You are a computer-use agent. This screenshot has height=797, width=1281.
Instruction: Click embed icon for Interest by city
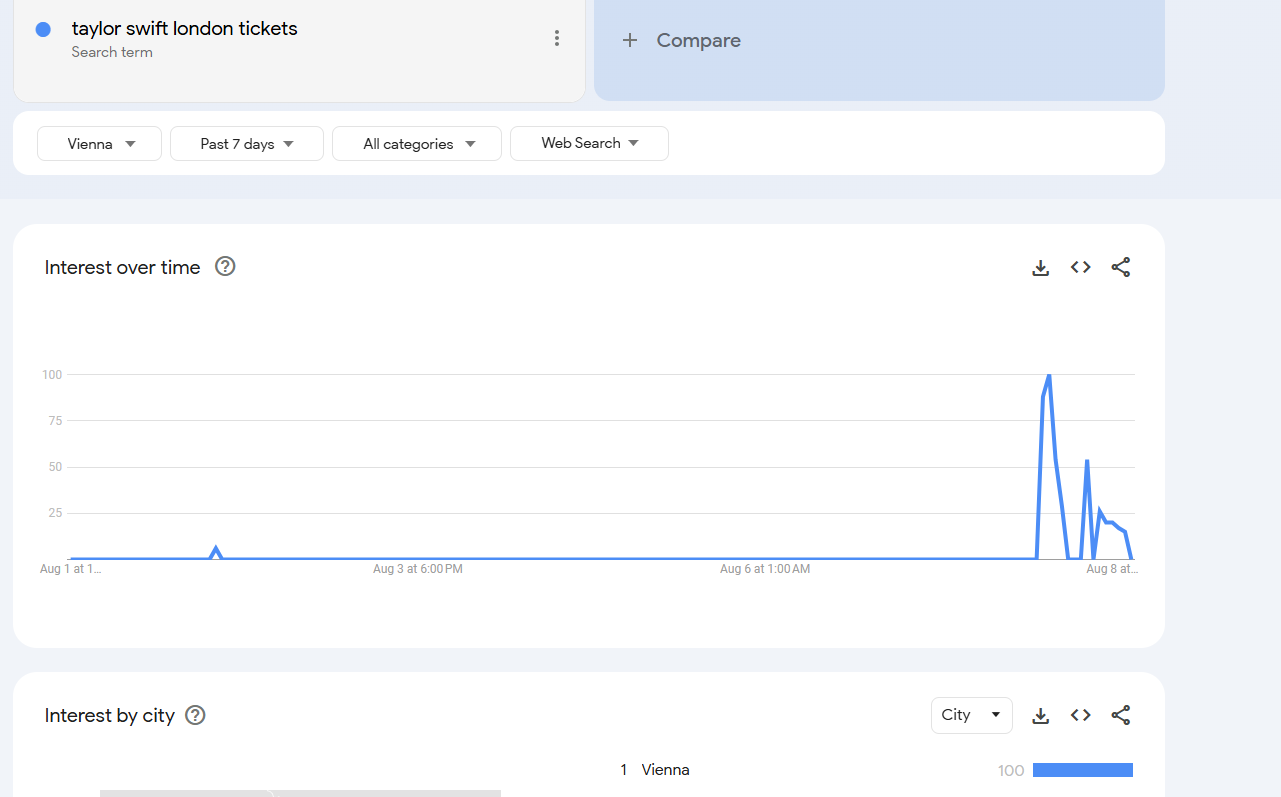(1080, 715)
